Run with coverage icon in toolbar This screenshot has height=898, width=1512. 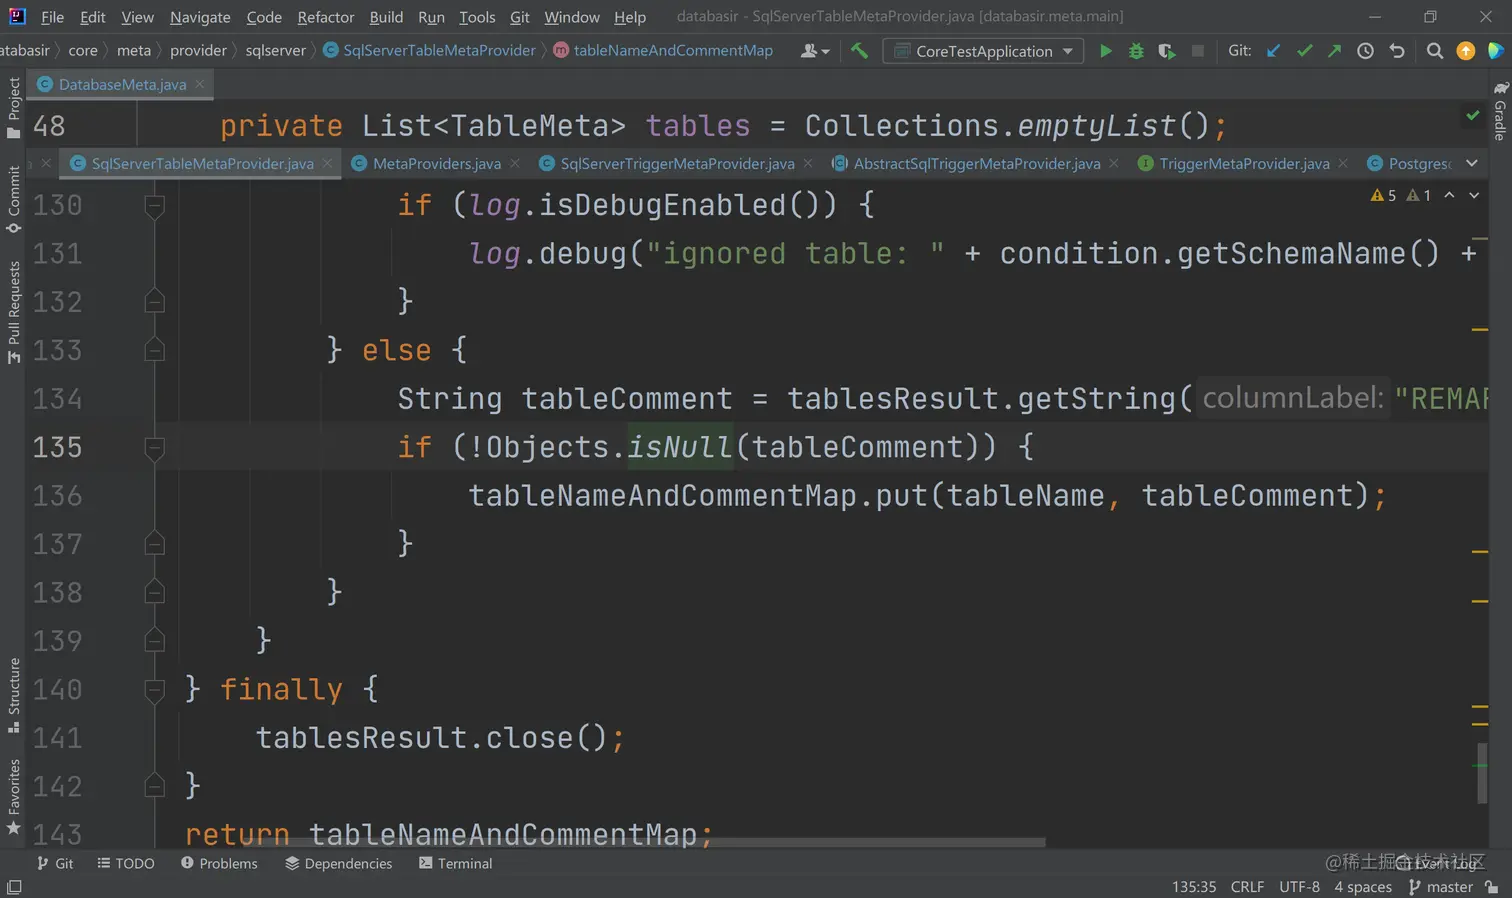pos(1167,51)
